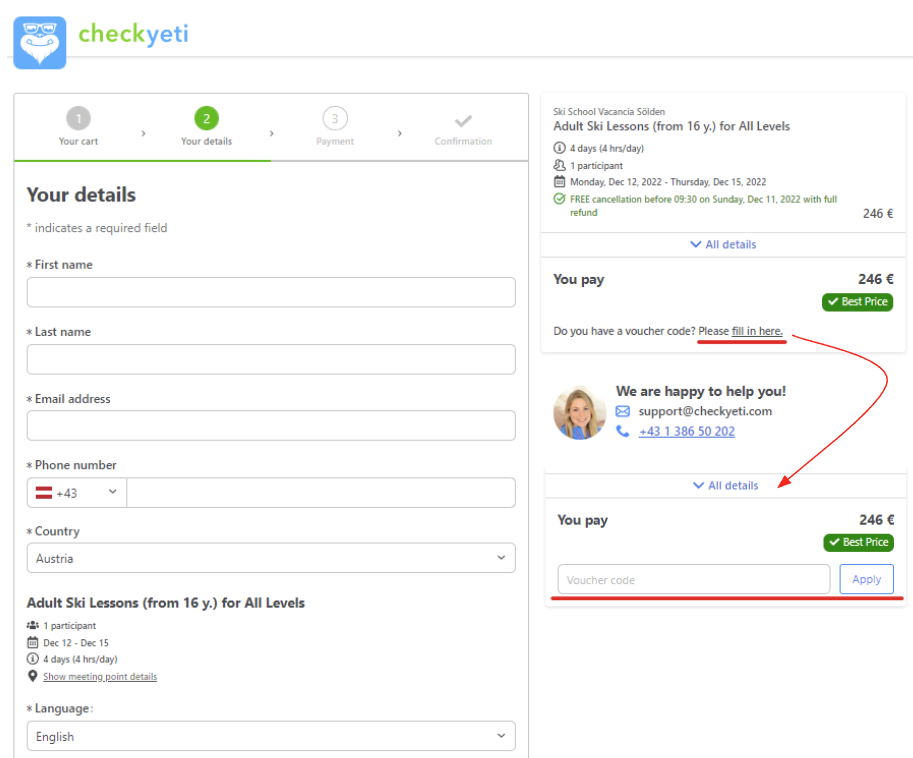
Task: Click the 'Adult Ski Lessons' title in order summary
Action: click(671, 126)
